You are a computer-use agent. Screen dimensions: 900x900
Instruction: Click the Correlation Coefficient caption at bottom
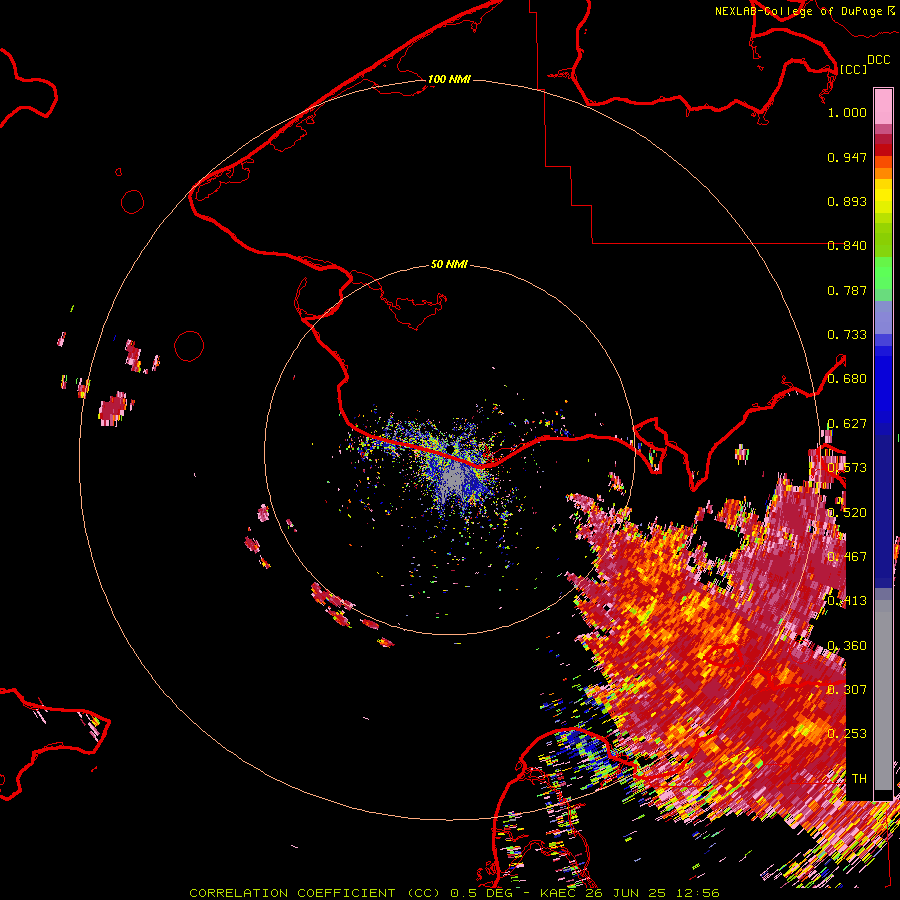click(x=454, y=893)
